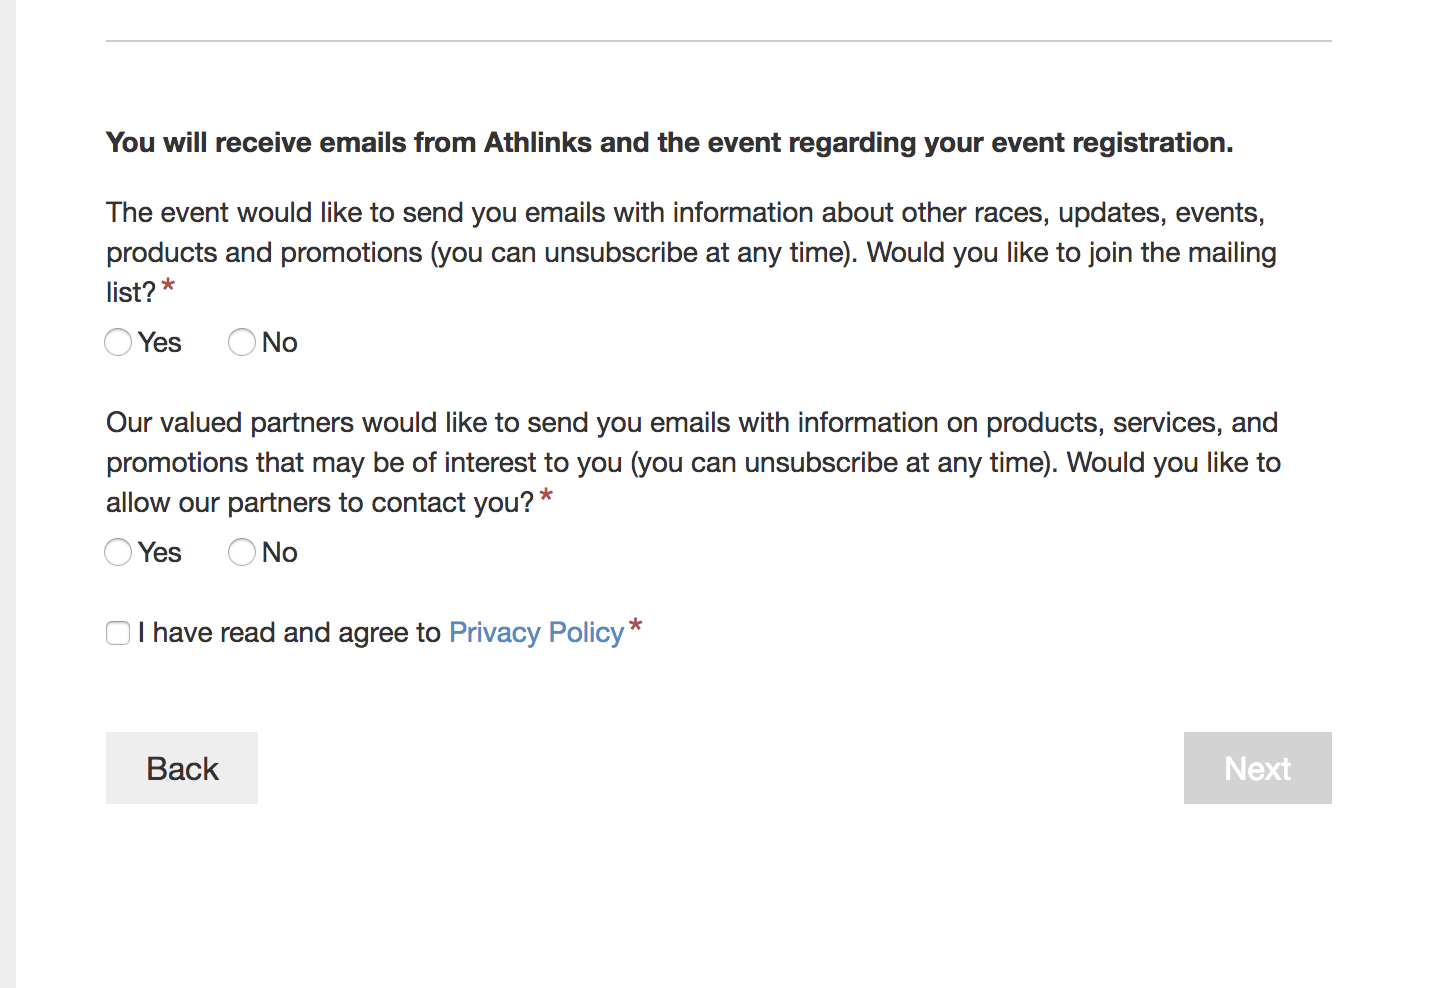1444x988 pixels.
Task: Click the gray strip along the left edge
Action: [x=8, y=494]
